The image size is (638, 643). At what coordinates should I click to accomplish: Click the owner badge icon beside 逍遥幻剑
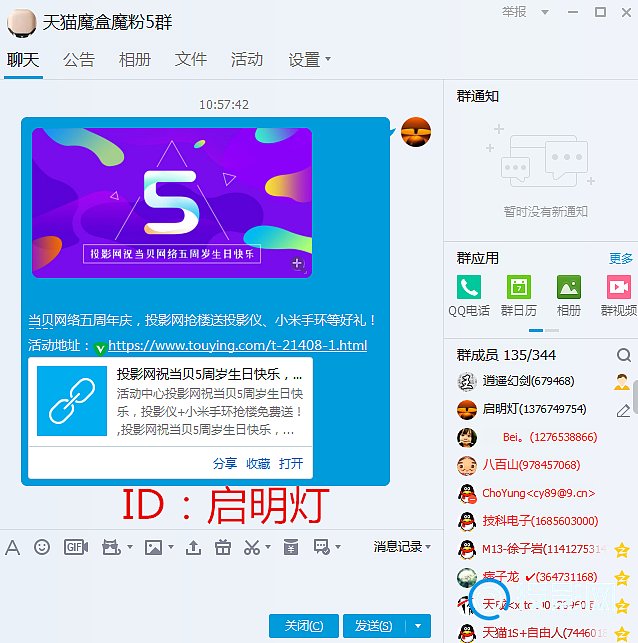pyautogui.click(x=622, y=382)
